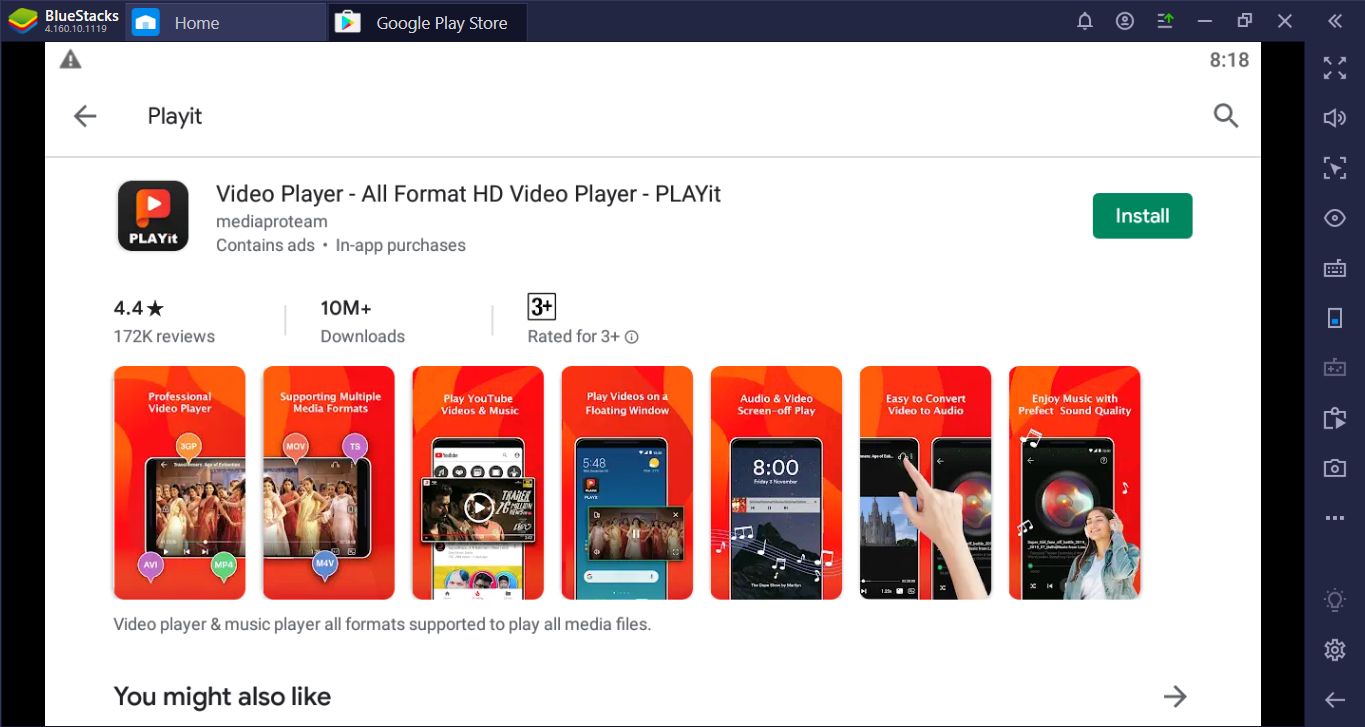Click the warning triangle in status bar
Image resolution: width=1365 pixels, height=727 pixels.
70,60
